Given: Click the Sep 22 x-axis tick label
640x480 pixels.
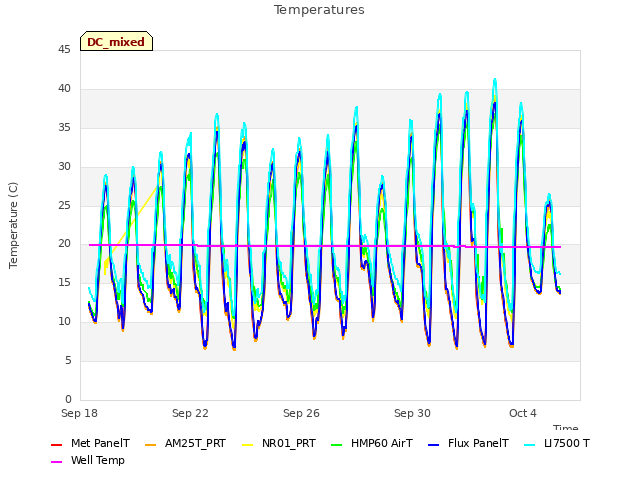Looking at the screenshot, I should 190,413.
